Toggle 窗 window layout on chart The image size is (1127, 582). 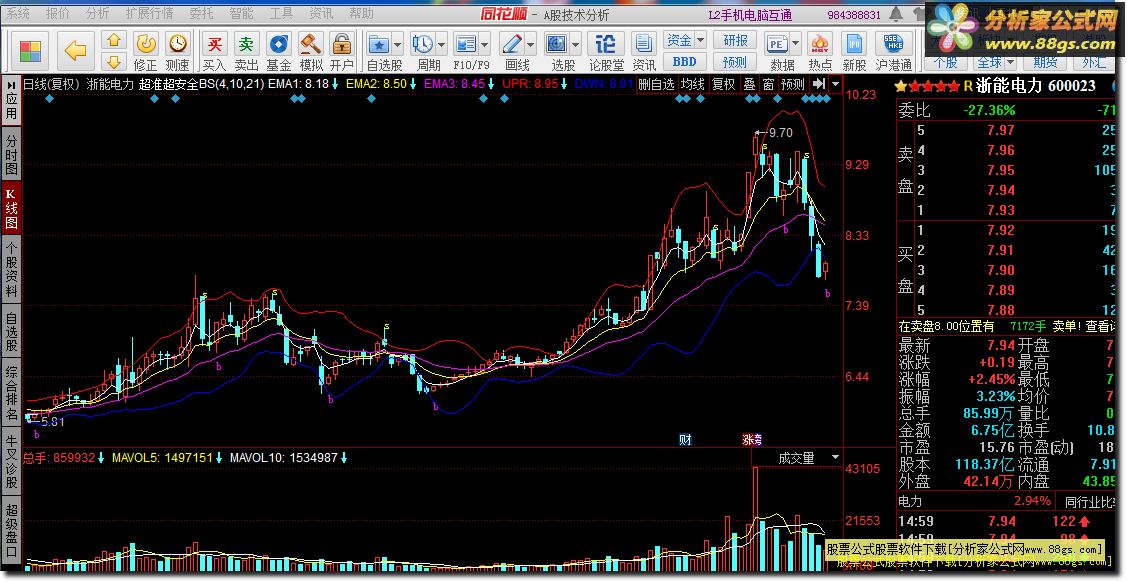[768, 84]
